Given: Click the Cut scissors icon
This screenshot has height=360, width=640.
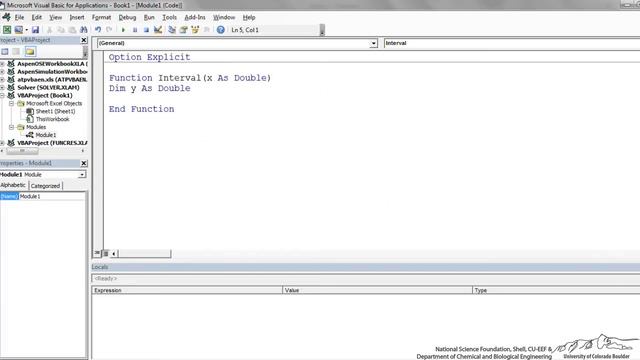Looking at the screenshot, I should coord(49,30).
